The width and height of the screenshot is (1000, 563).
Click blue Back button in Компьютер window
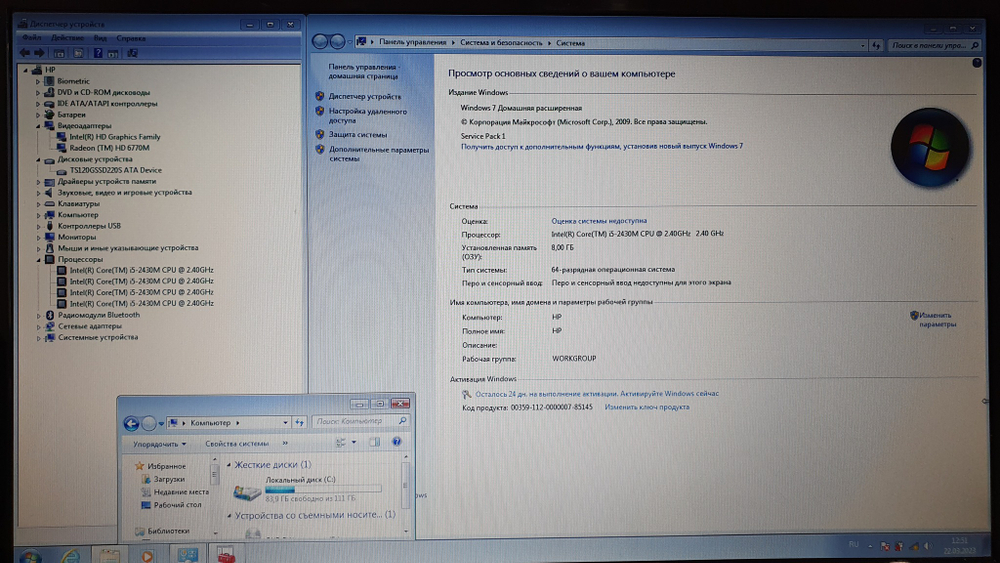[x=131, y=423]
